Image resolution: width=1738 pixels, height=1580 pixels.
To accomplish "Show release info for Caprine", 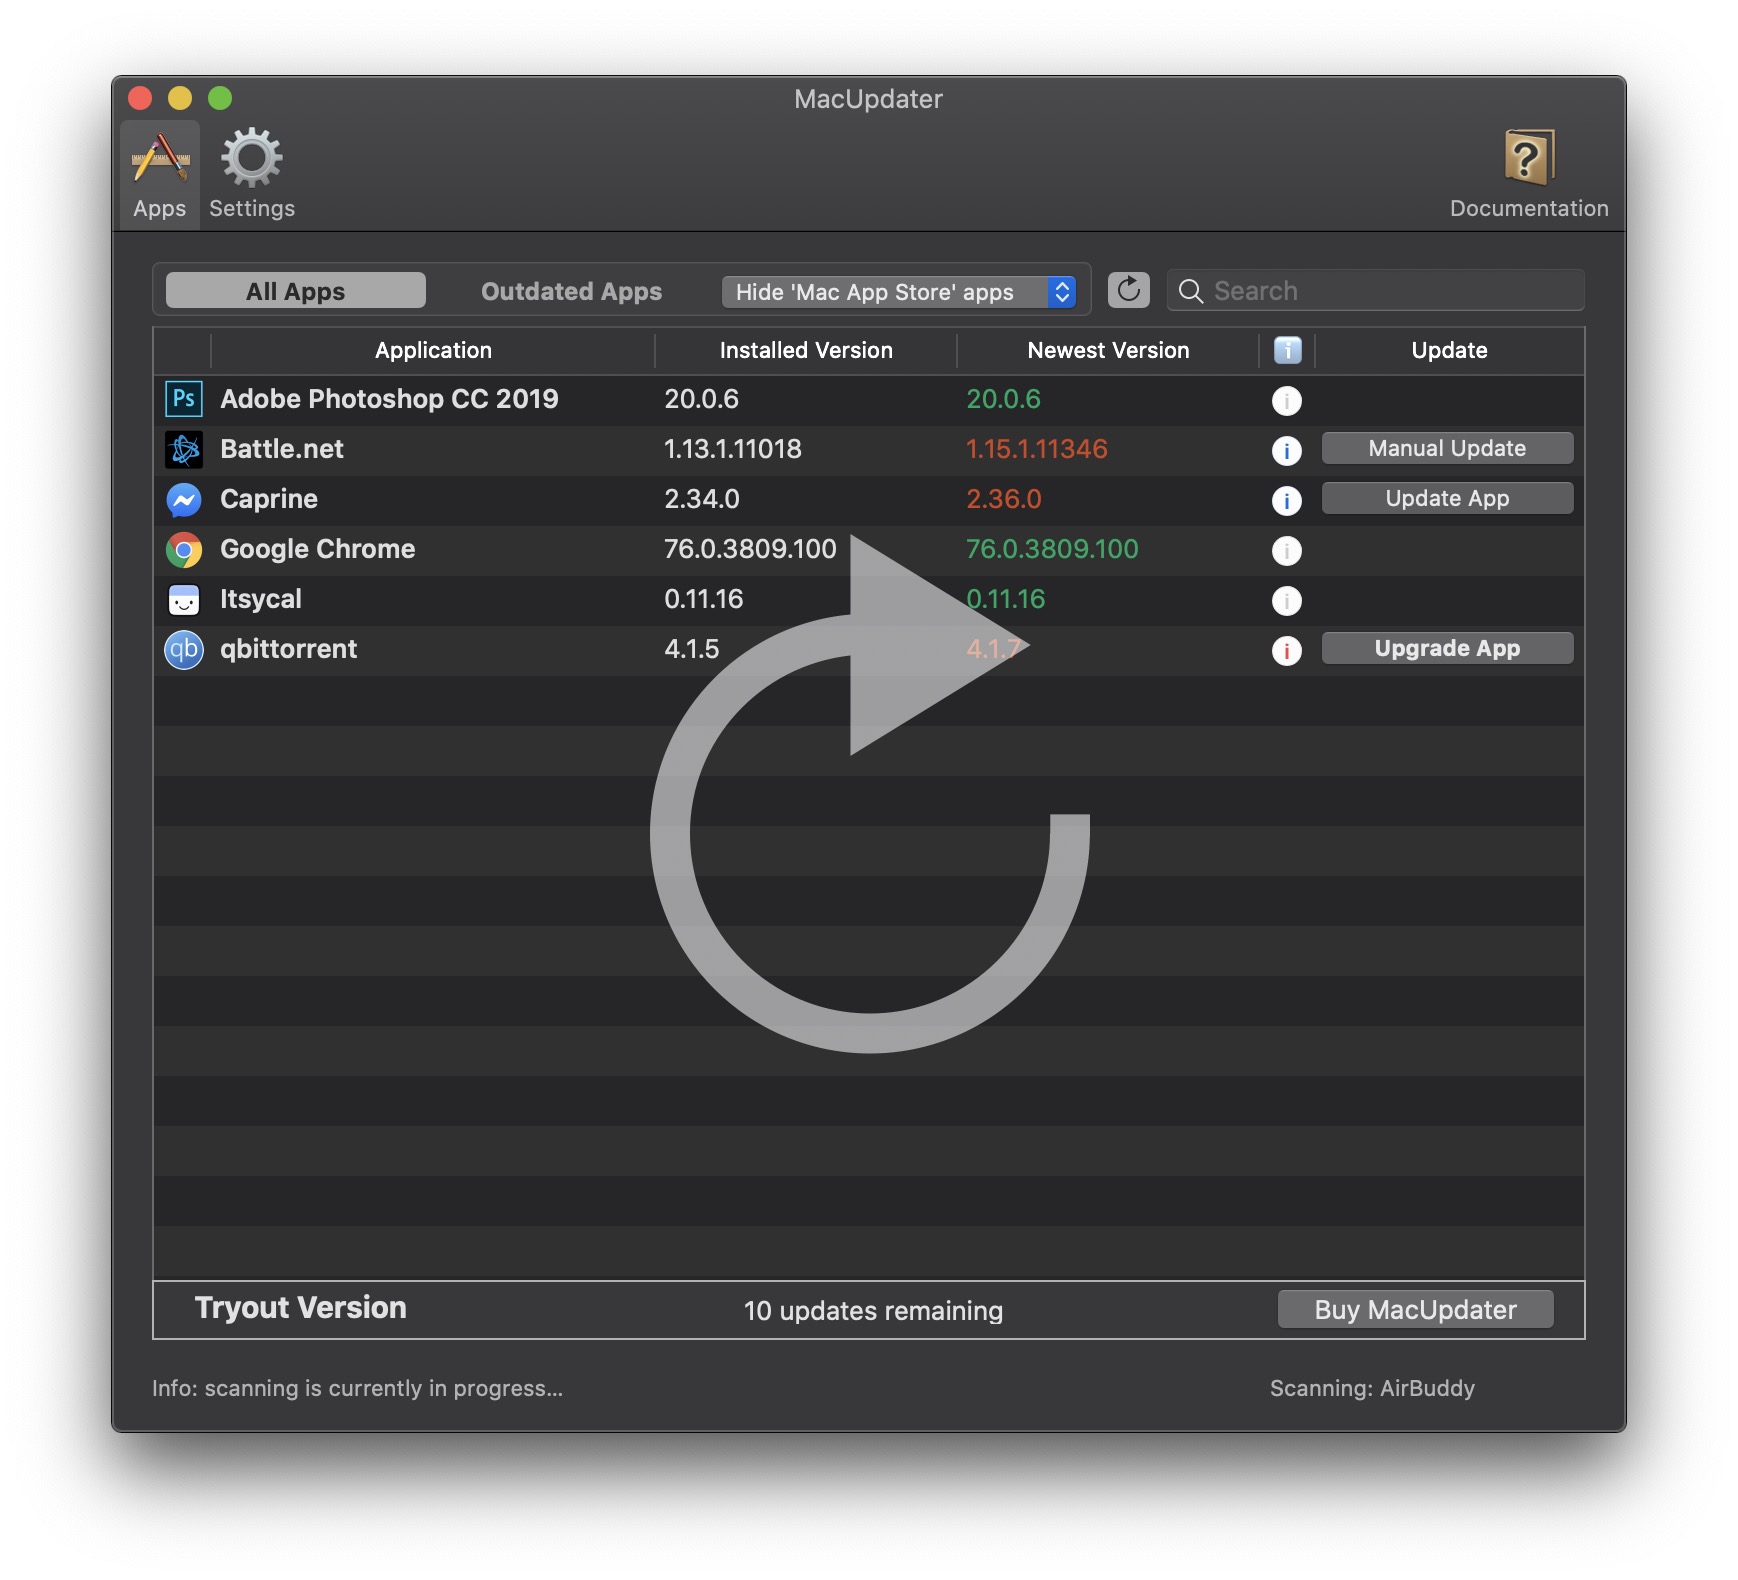I will click(1287, 501).
